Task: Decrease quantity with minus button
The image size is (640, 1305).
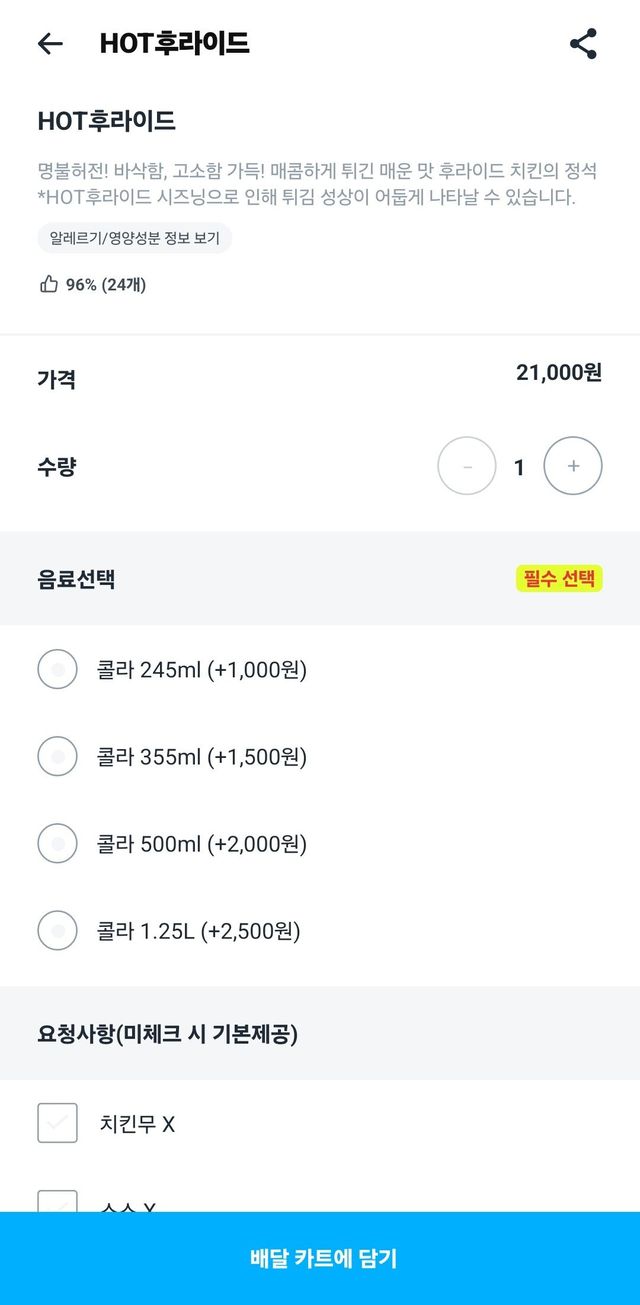Action: [x=467, y=466]
